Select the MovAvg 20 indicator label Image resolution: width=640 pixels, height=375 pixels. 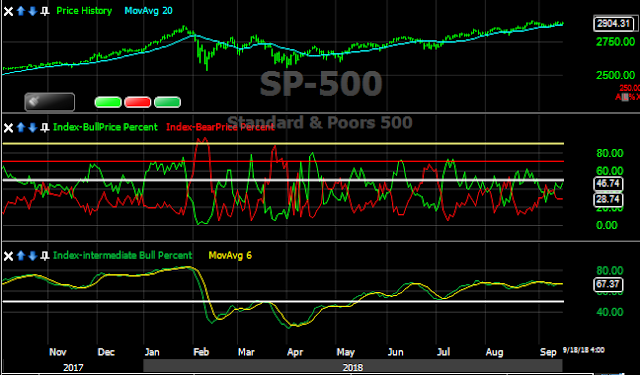tap(149, 11)
